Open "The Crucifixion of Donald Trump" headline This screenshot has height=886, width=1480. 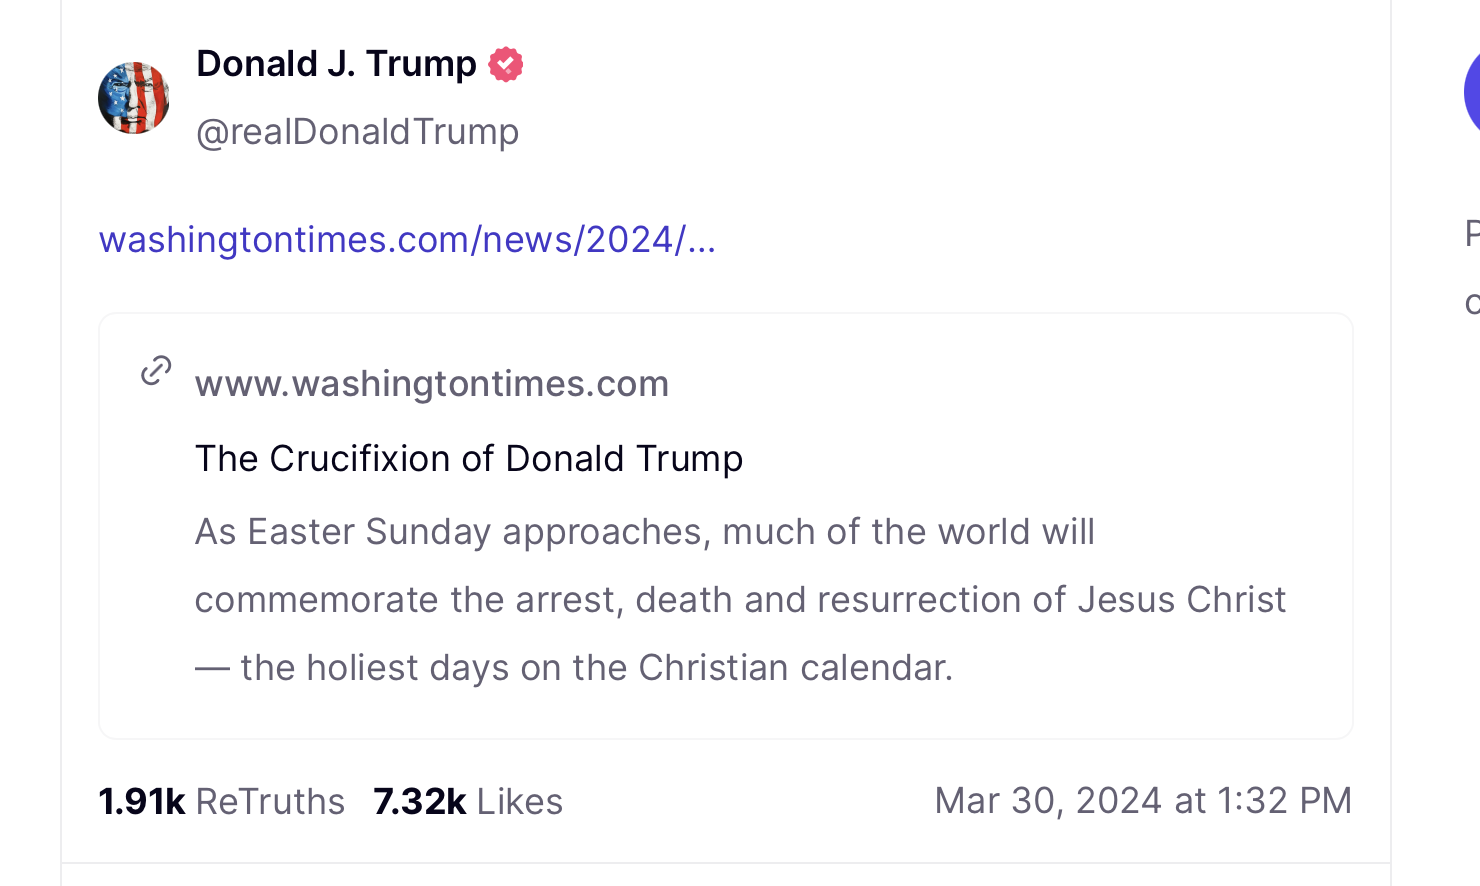click(469, 459)
